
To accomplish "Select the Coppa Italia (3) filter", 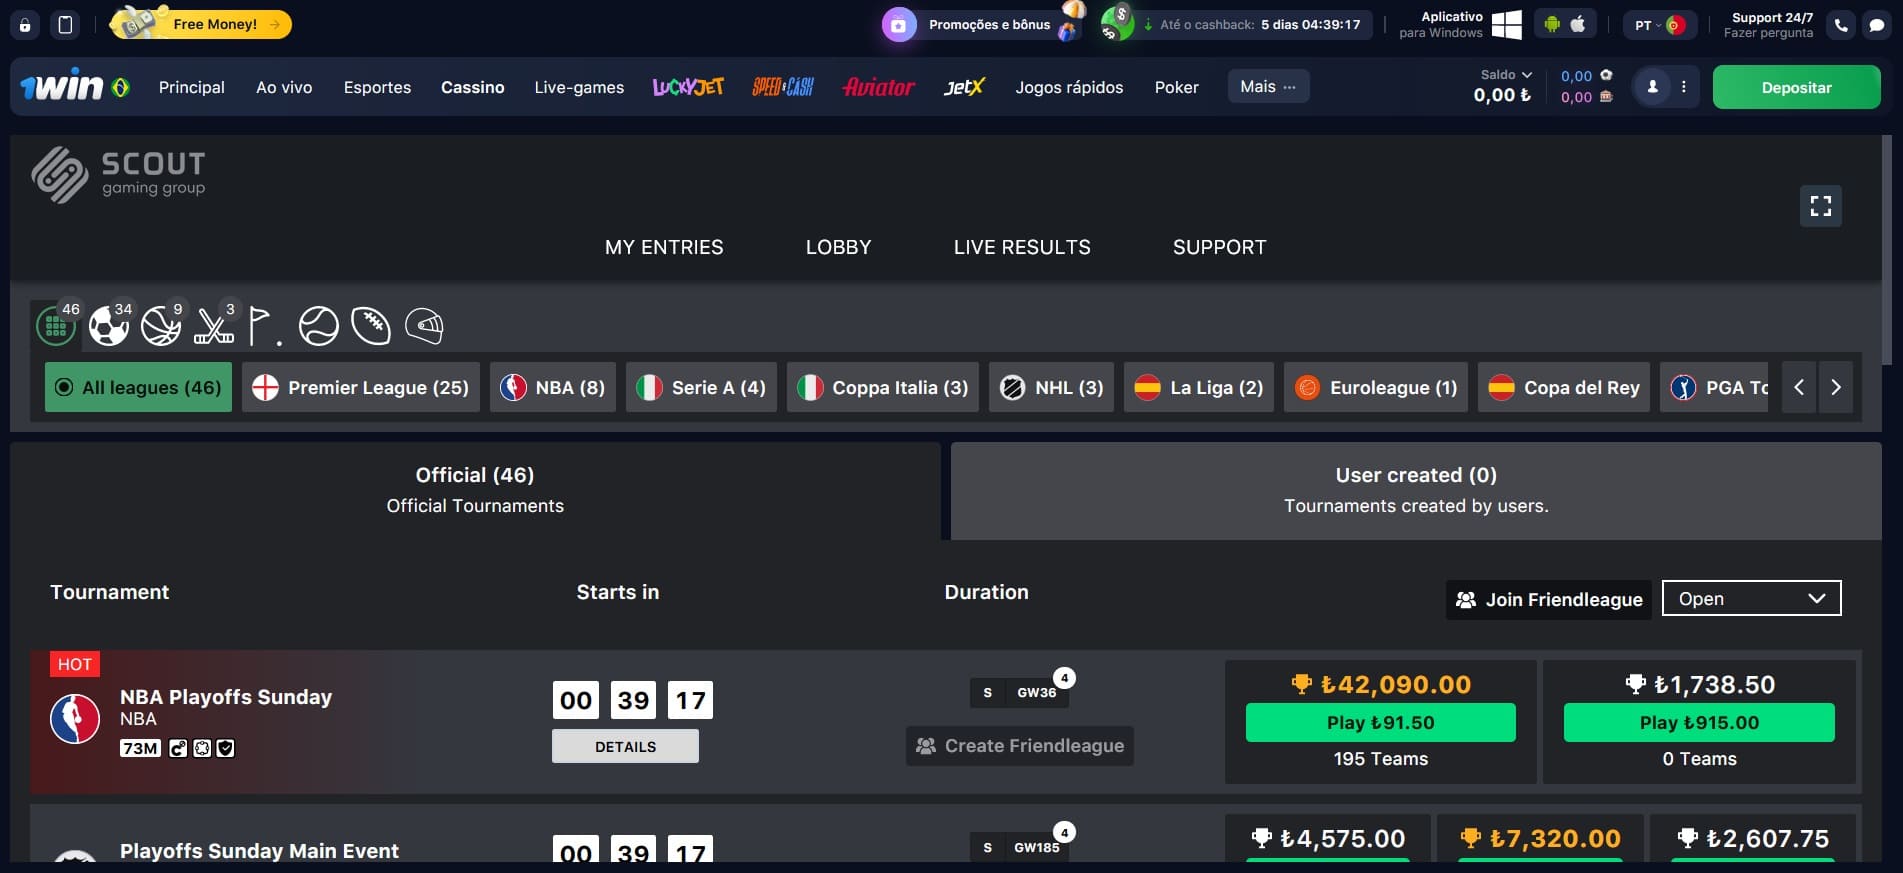I will point(883,387).
